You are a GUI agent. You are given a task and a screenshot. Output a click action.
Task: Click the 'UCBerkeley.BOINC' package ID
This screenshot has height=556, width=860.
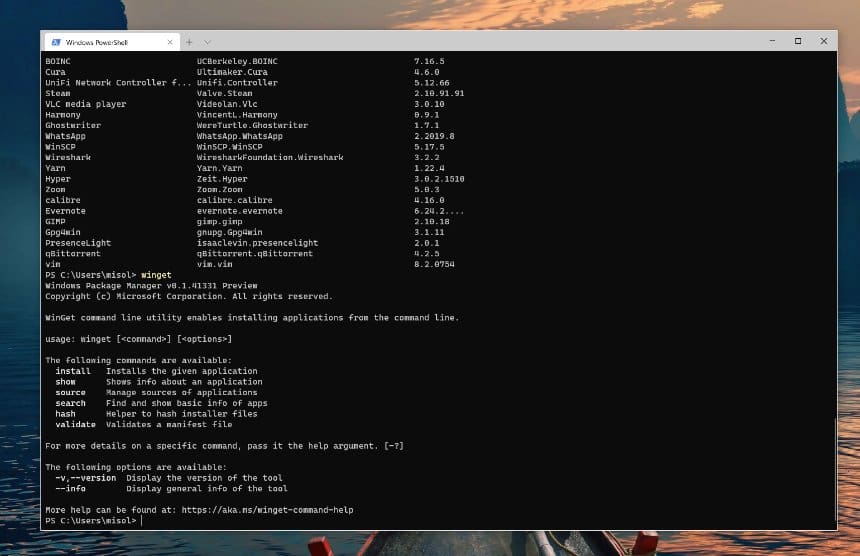pyautogui.click(x=237, y=61)
